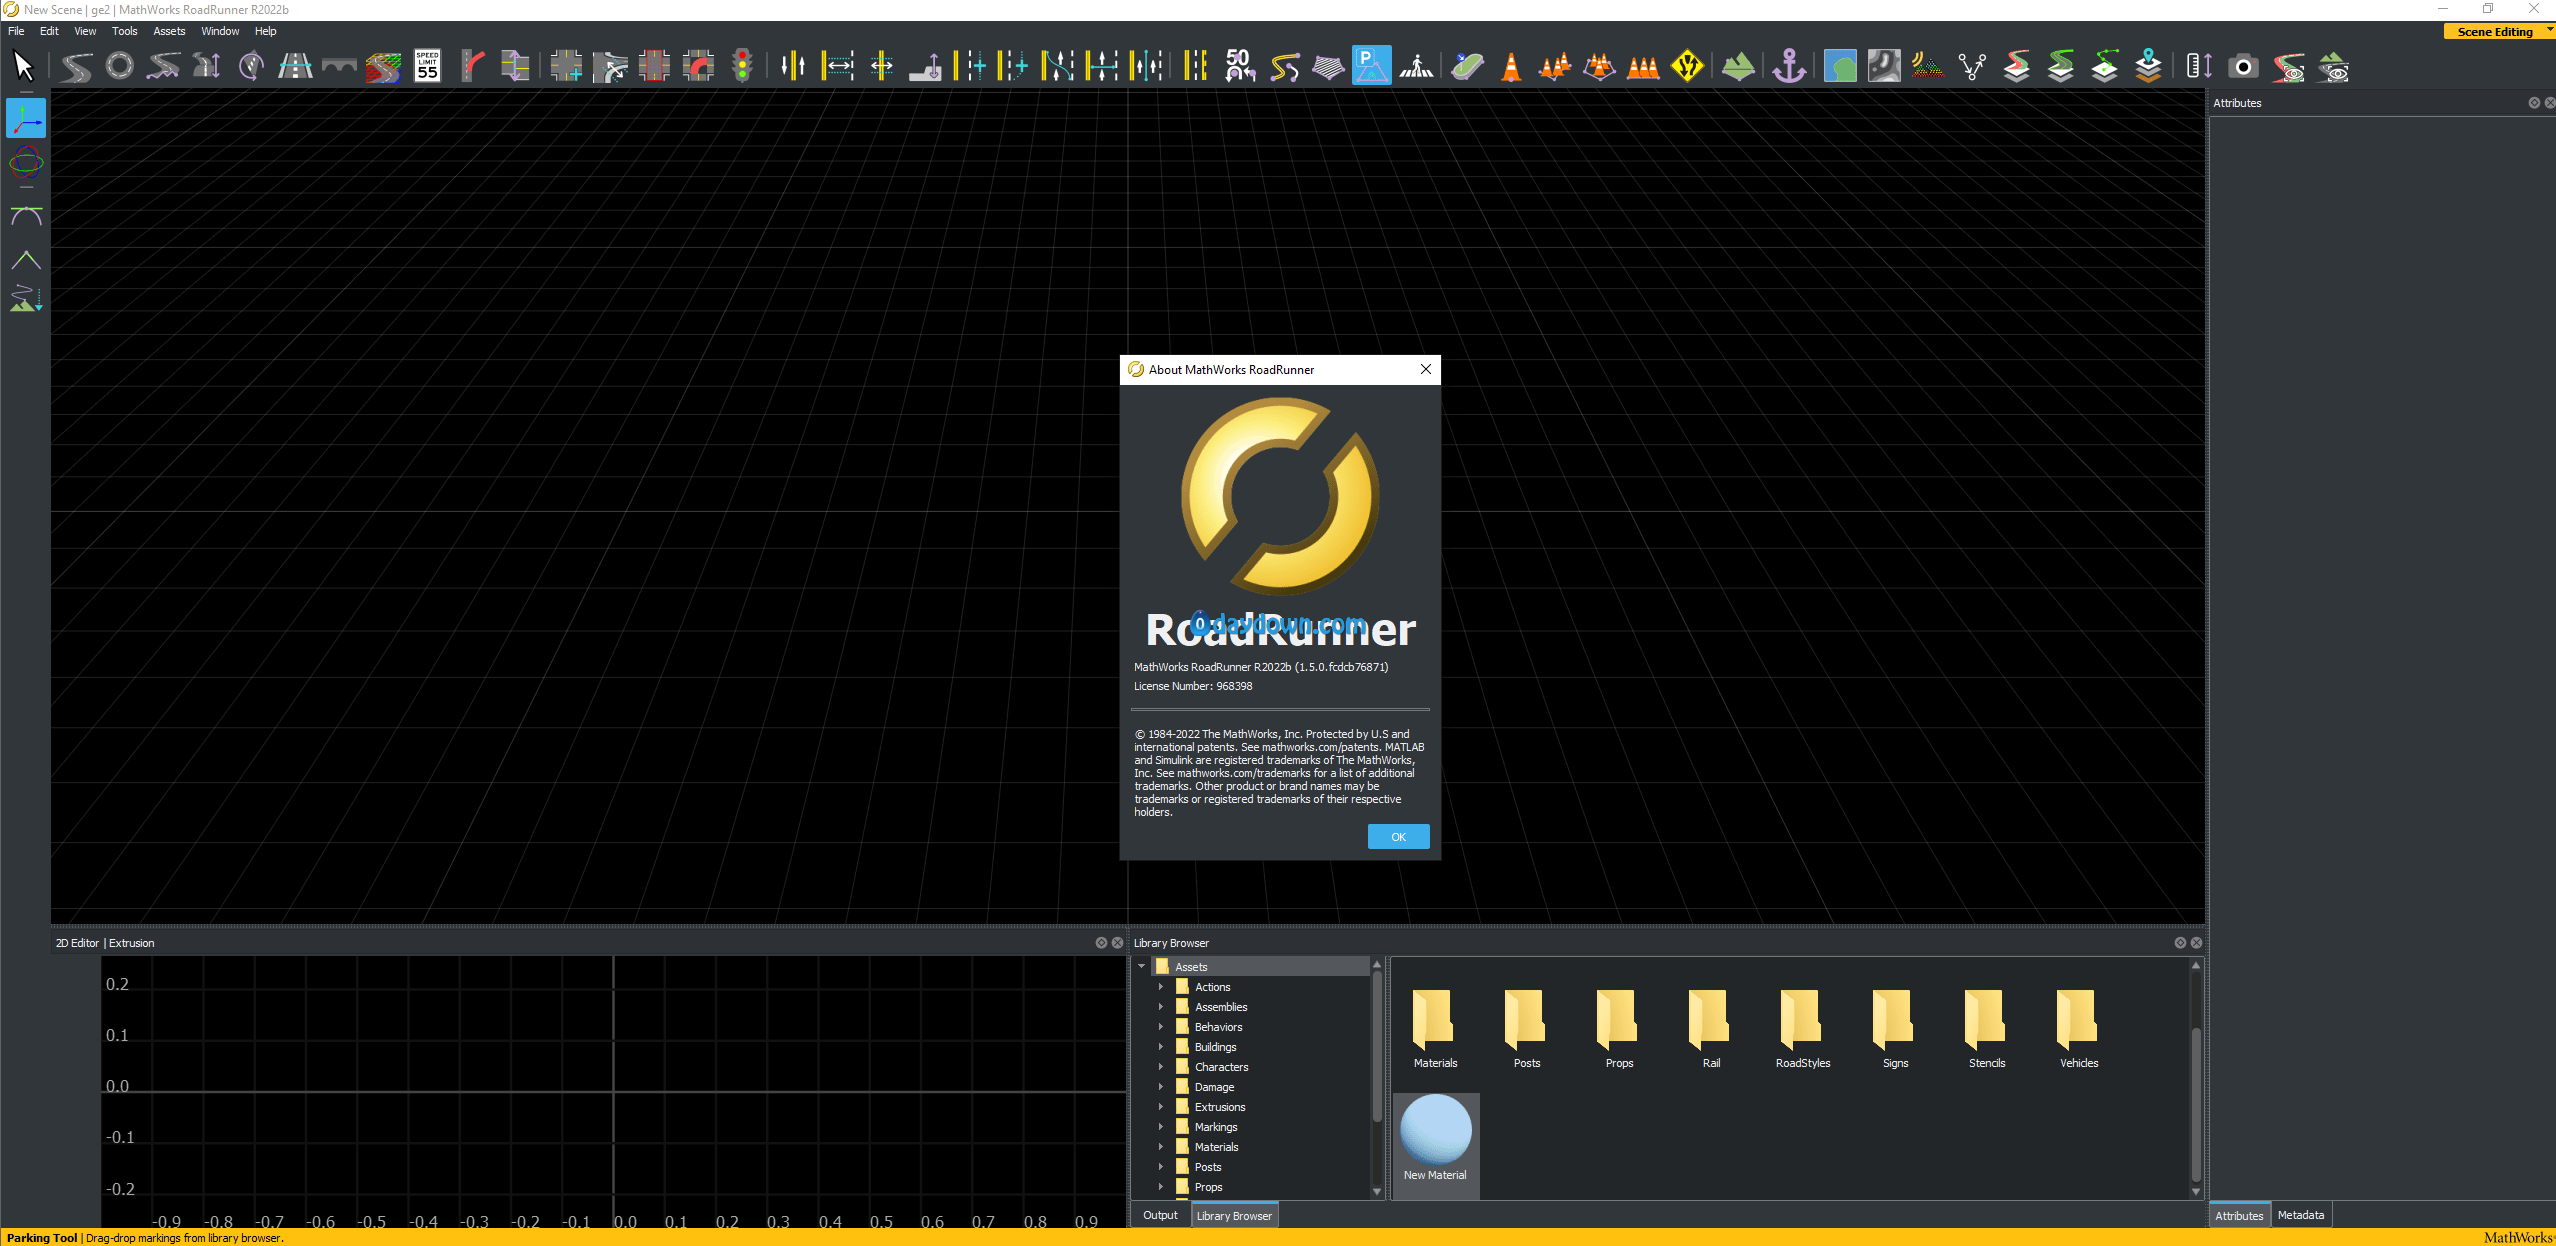Select the red curved junction corner tool
Viewport: 2556px width, 1246px height.
coord(698,67)
